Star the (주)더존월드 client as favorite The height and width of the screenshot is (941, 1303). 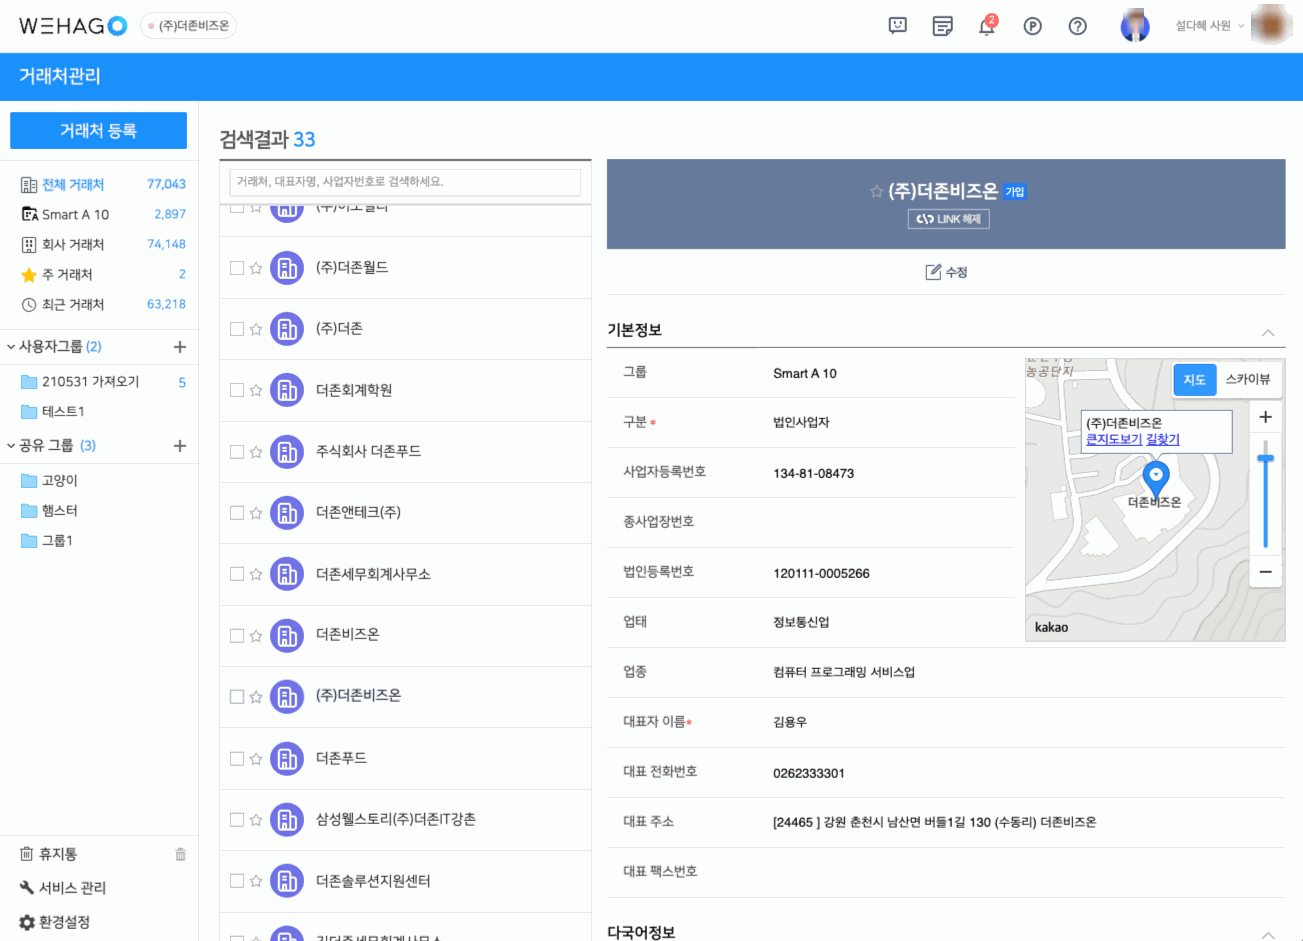[x=256, y=268]
